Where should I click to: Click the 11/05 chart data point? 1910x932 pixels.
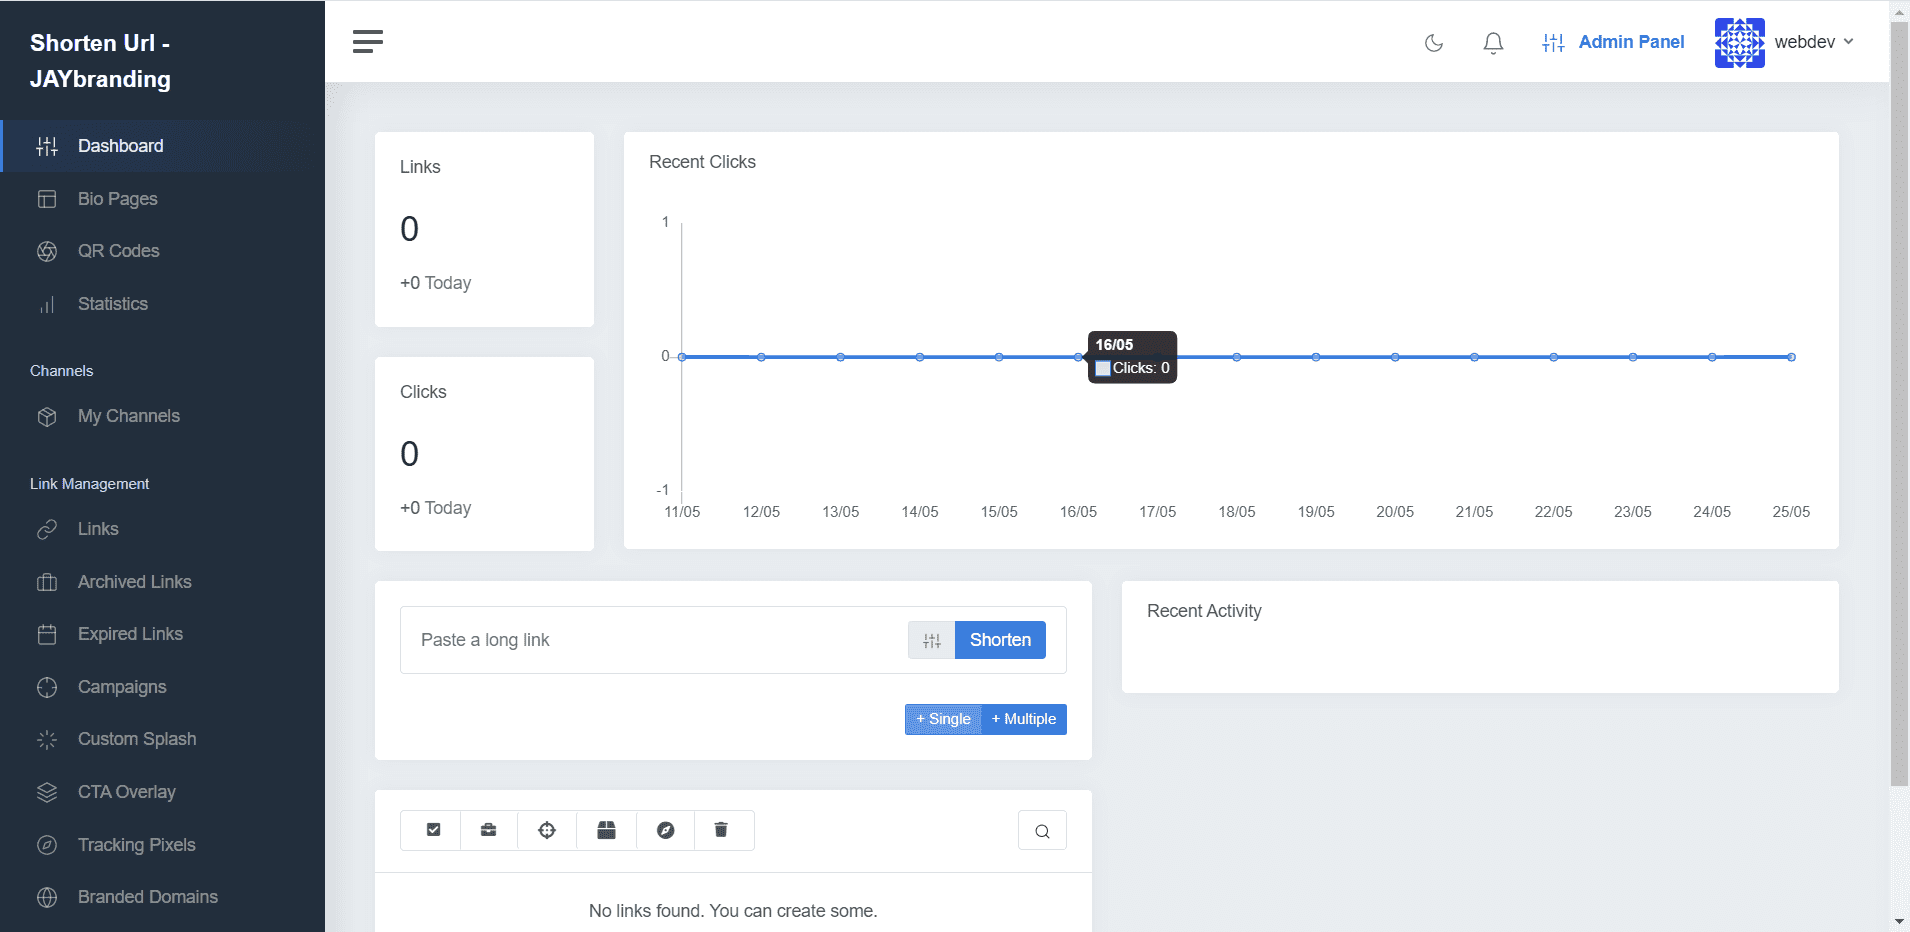682,357
